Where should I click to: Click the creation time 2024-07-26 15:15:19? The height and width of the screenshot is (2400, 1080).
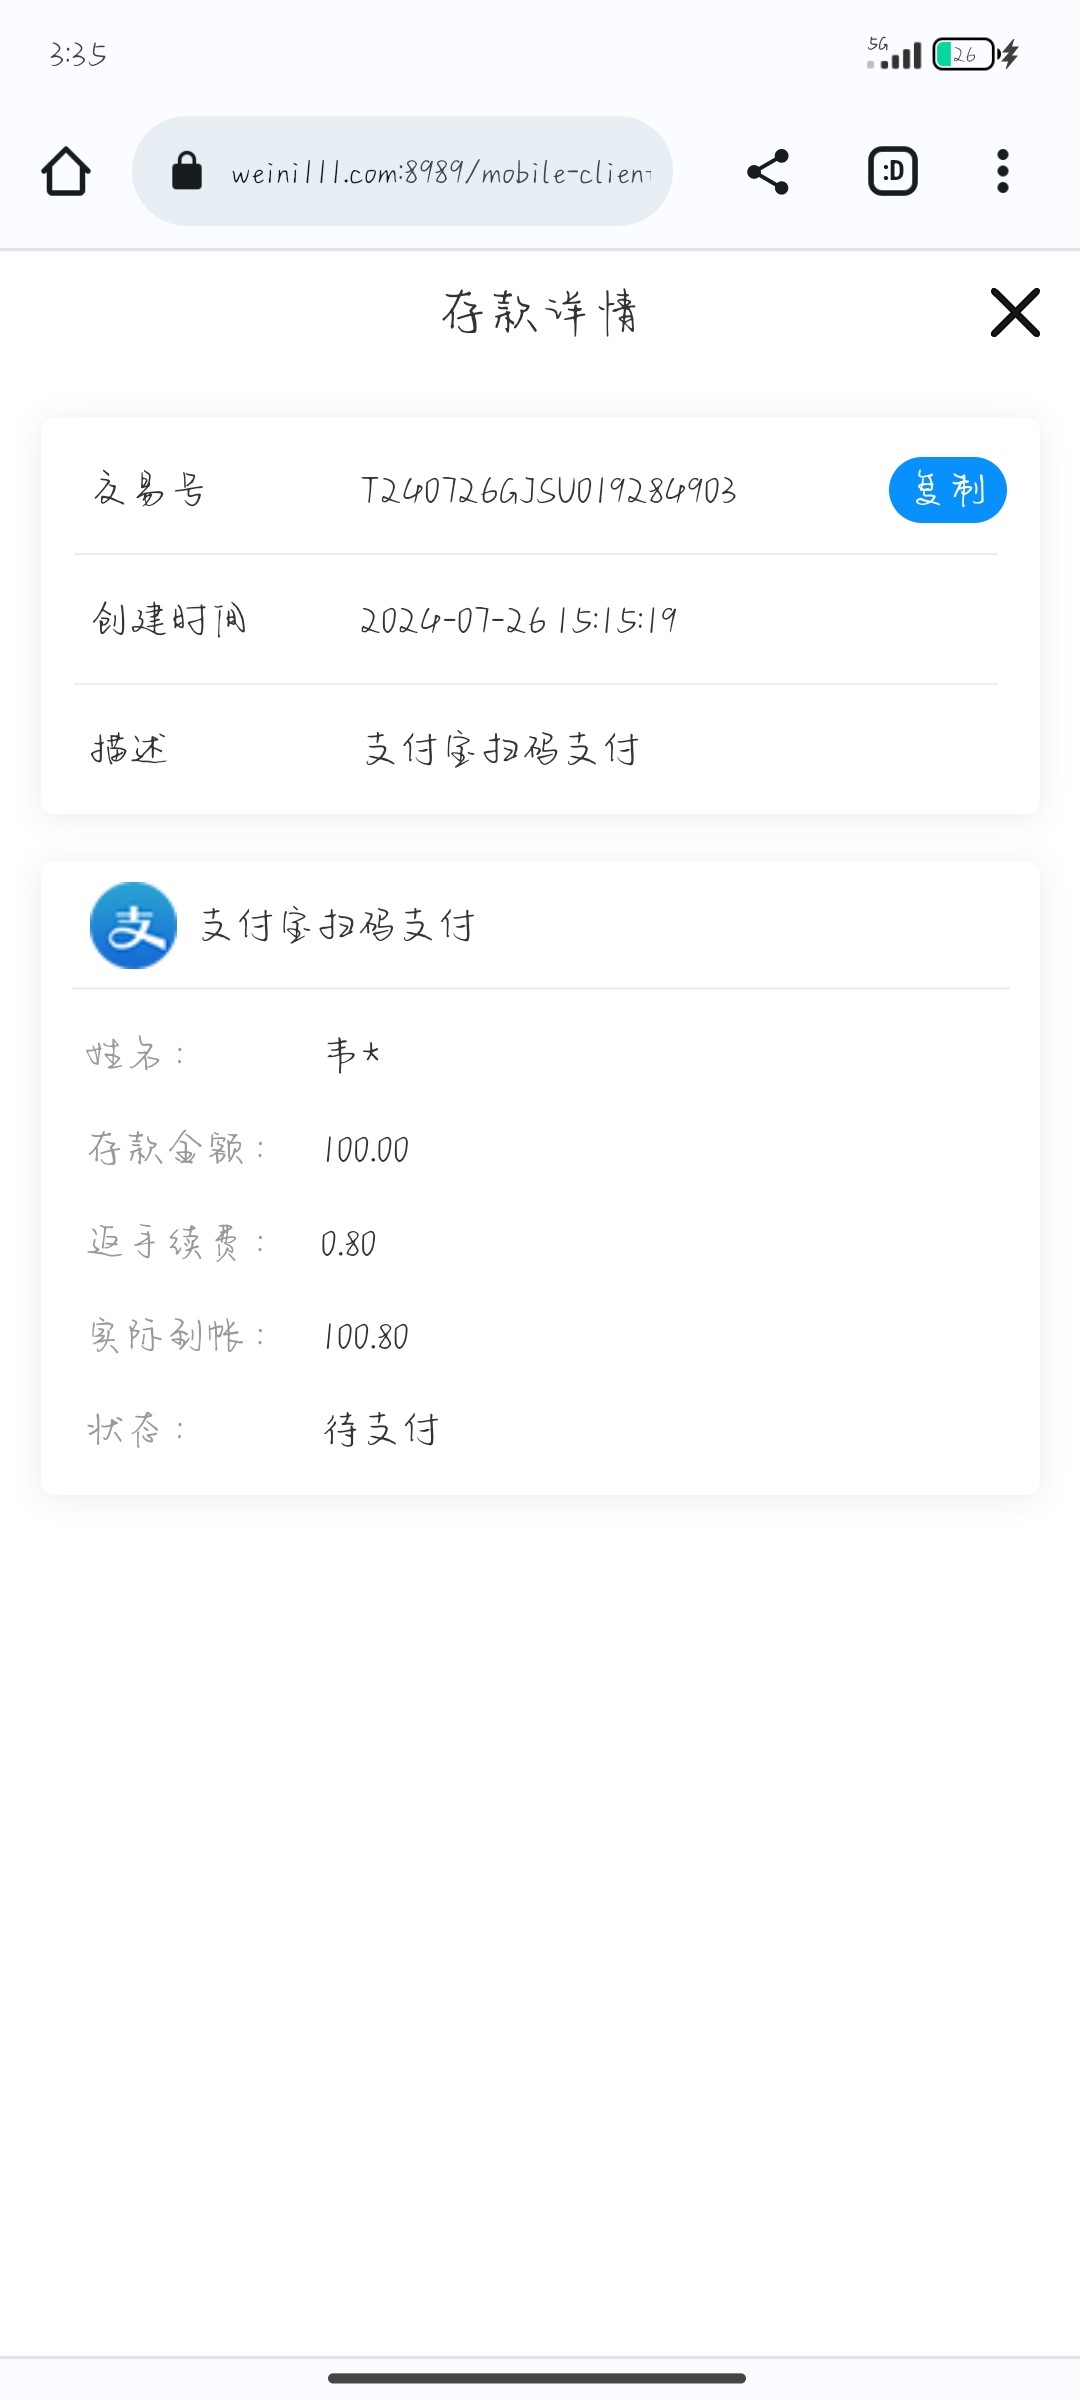click(518, 620)
